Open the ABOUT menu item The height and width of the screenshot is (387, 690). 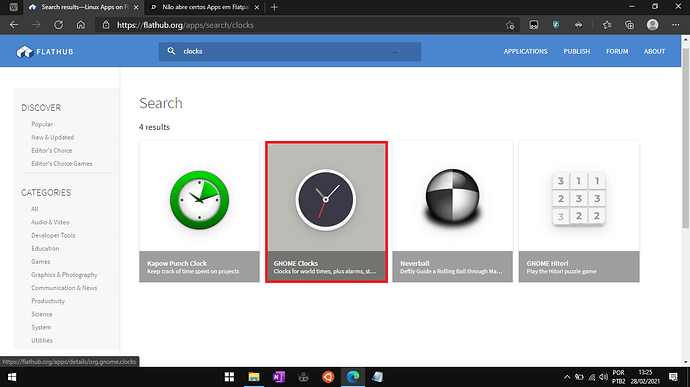tap(654, 52)
